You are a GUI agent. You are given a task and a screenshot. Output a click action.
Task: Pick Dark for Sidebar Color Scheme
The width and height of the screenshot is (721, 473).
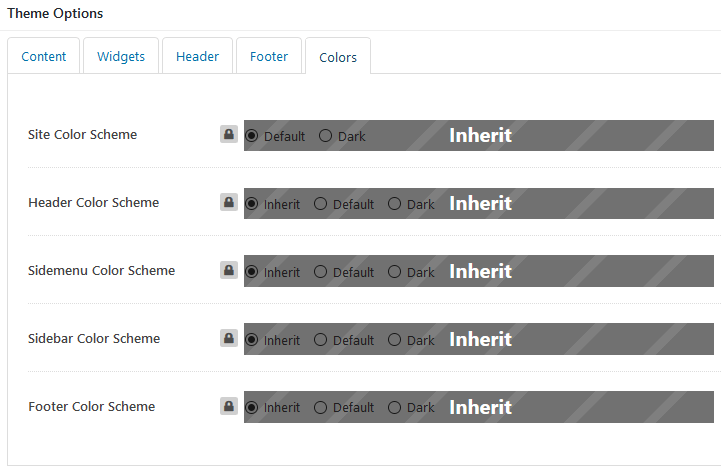tap(394, 340)
